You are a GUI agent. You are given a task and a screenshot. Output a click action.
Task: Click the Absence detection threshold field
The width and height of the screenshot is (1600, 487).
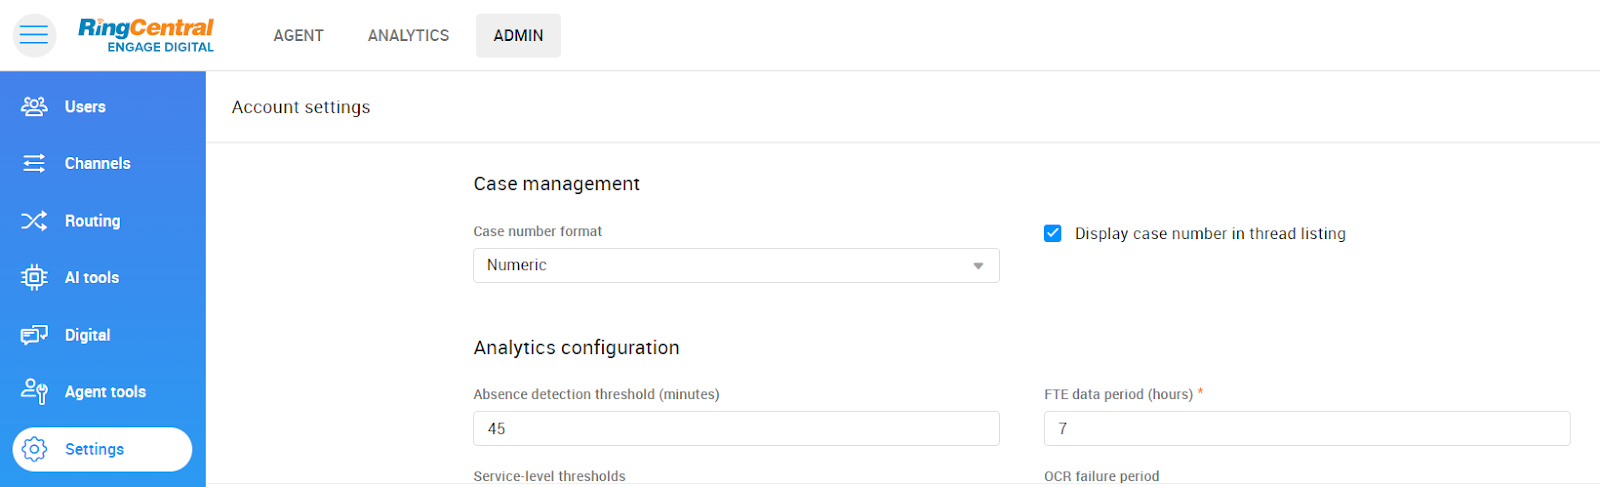(x=736, y=429)
